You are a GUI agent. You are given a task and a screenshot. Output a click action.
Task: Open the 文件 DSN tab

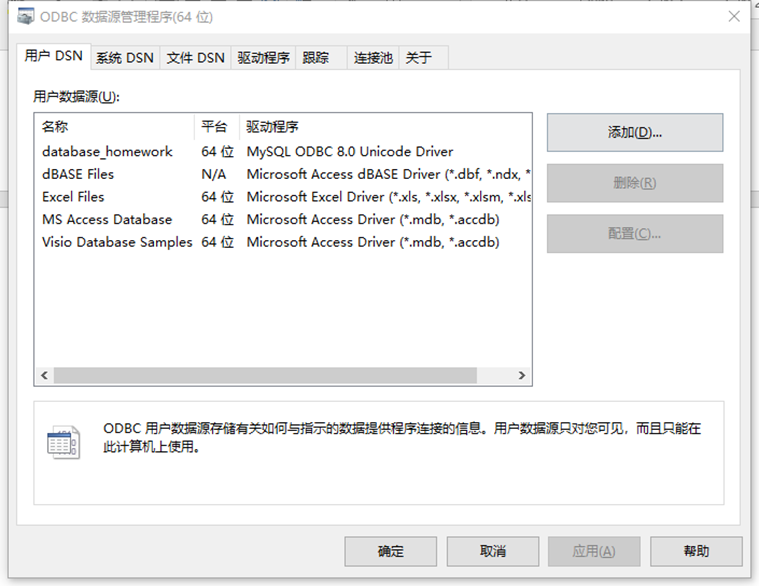(x=196, y=58)
